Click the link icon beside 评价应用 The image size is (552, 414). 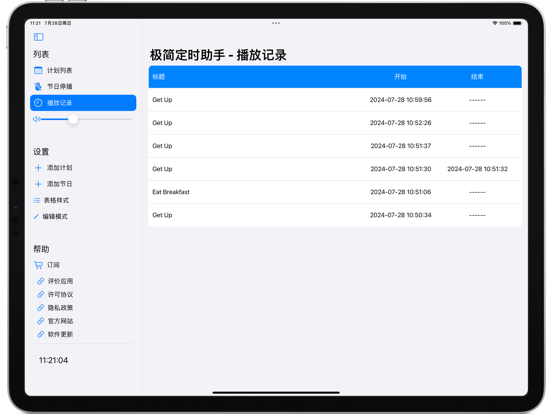click(x=40, y=281)
